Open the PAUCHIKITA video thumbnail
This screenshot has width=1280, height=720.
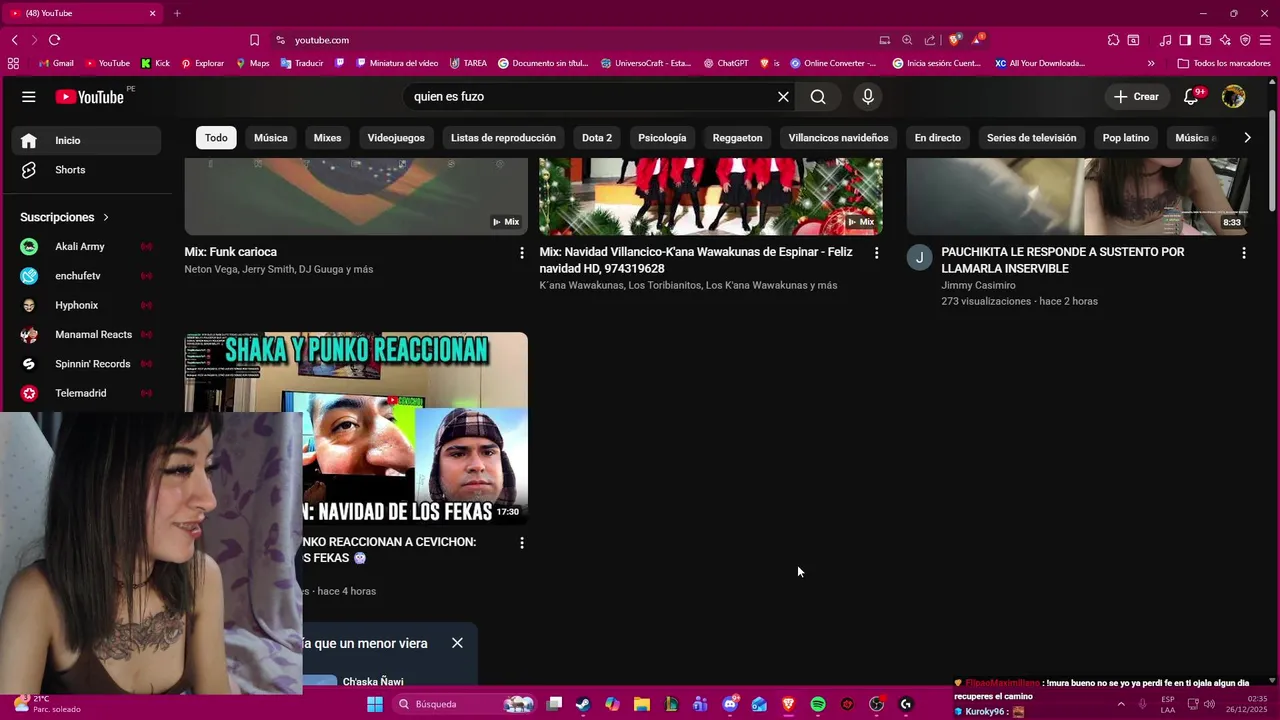(1078, 196)
